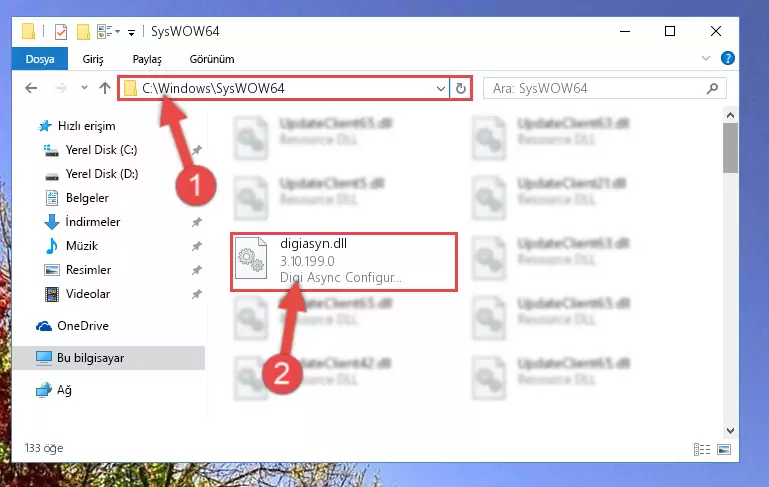Click the New Folder icon in title bar
This screenshot has width=769, height=487.
point(83,32)
